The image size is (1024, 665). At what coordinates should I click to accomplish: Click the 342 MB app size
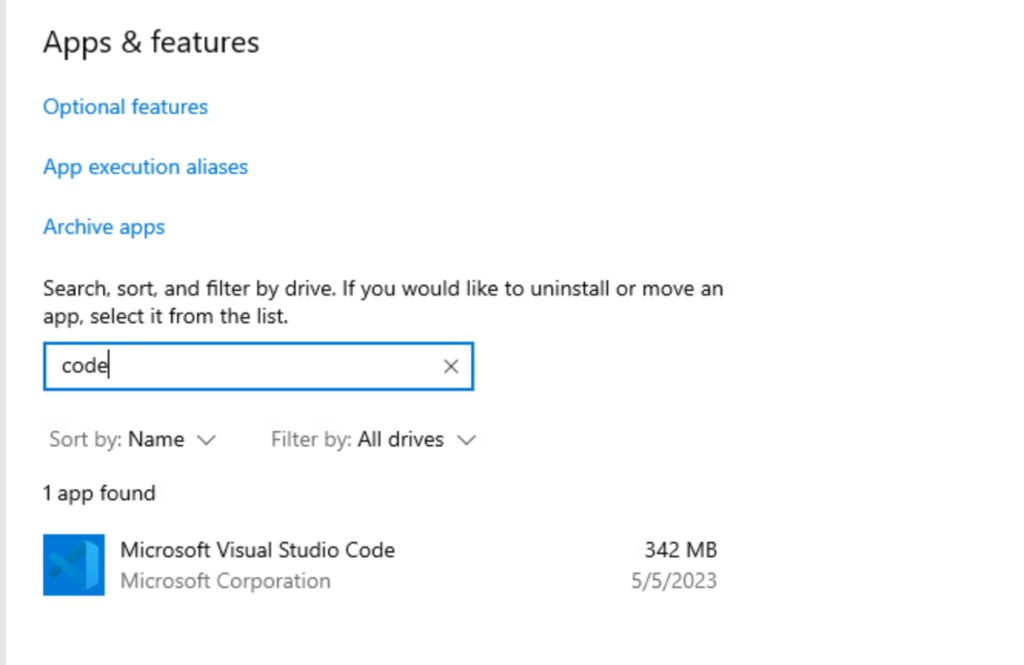(681, 550)
